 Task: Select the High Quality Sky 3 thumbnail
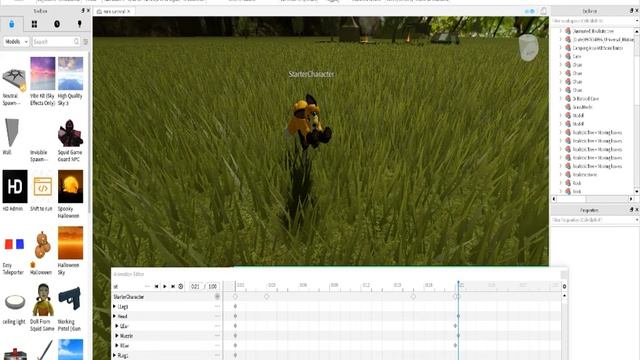tap(70, 73)
